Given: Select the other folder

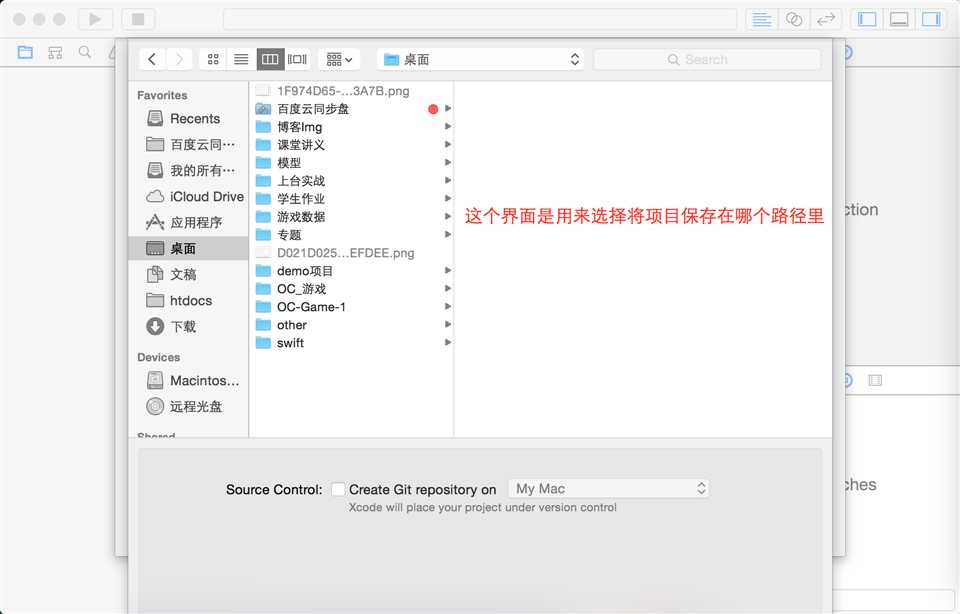Looking at the screenshot, I should click(x=352, y=324).
